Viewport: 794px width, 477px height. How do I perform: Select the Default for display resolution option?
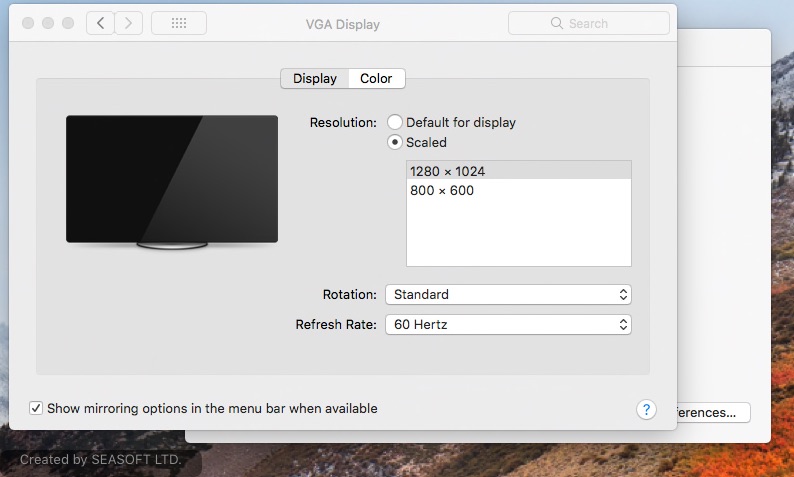coord(395,122)
